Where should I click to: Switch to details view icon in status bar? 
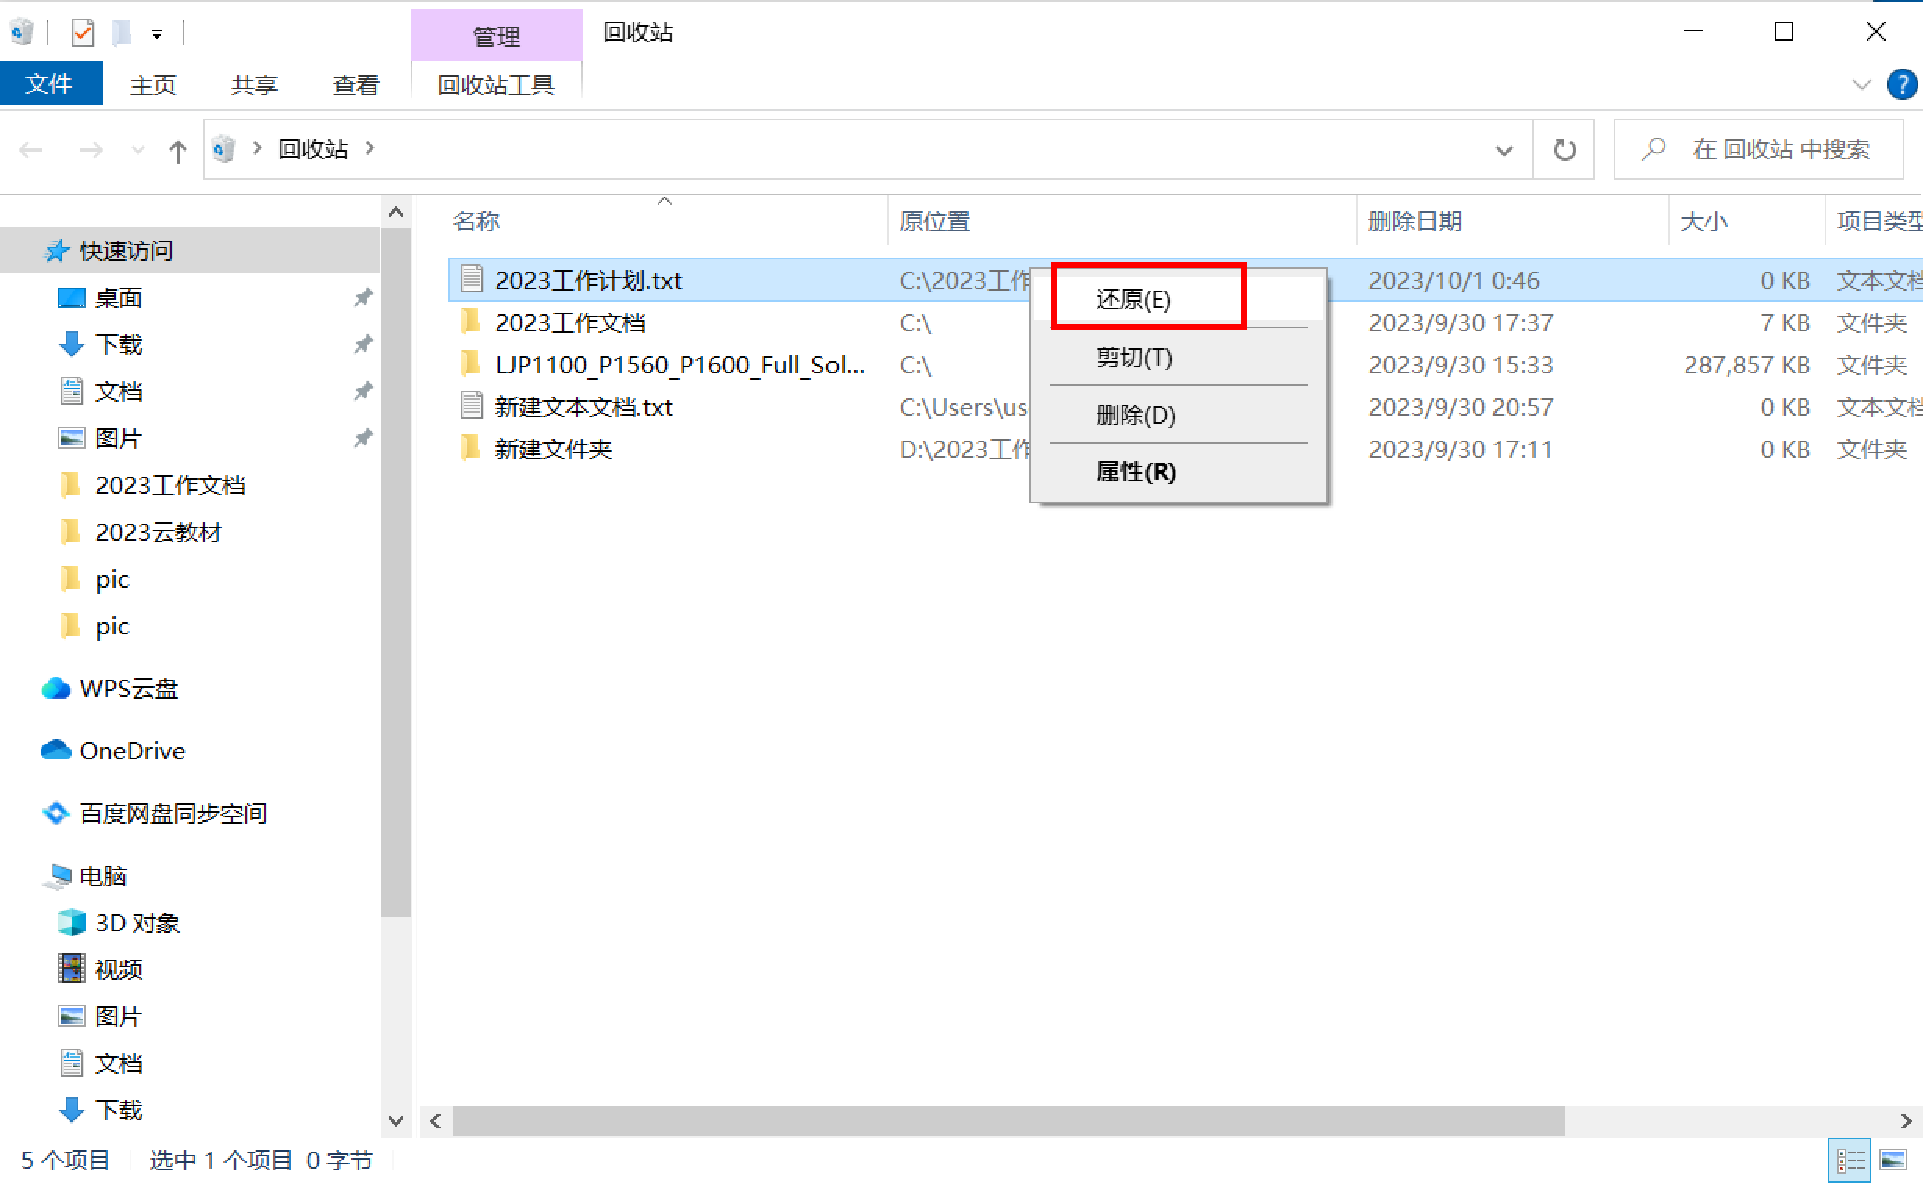[x=1850, y=1160]
